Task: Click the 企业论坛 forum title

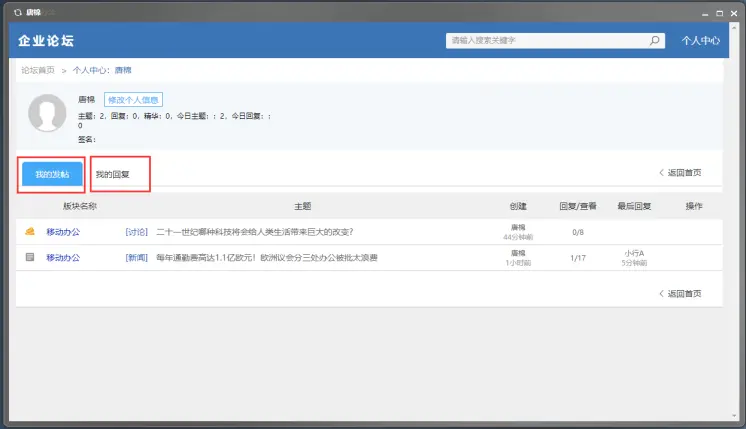Action: (46, 41)
